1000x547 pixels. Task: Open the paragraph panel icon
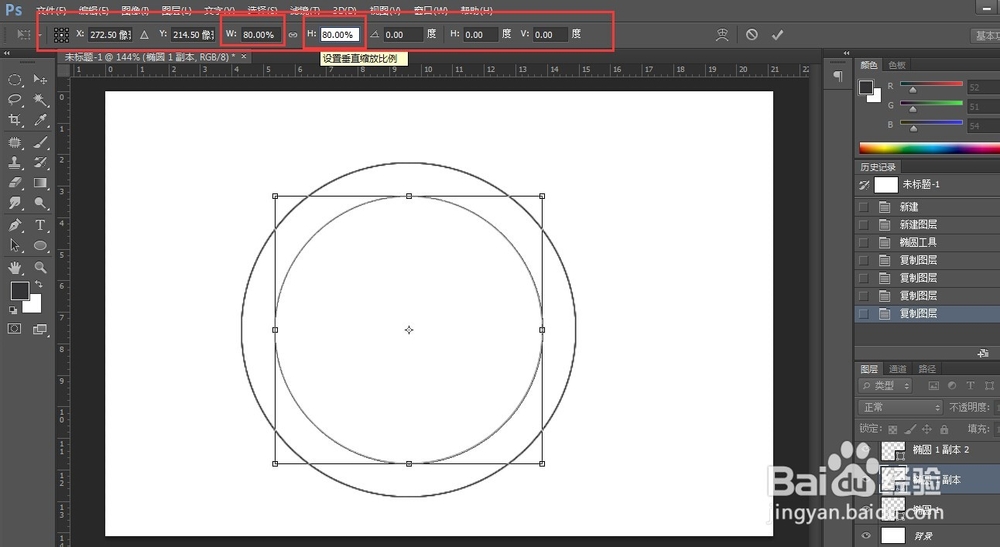838,77
